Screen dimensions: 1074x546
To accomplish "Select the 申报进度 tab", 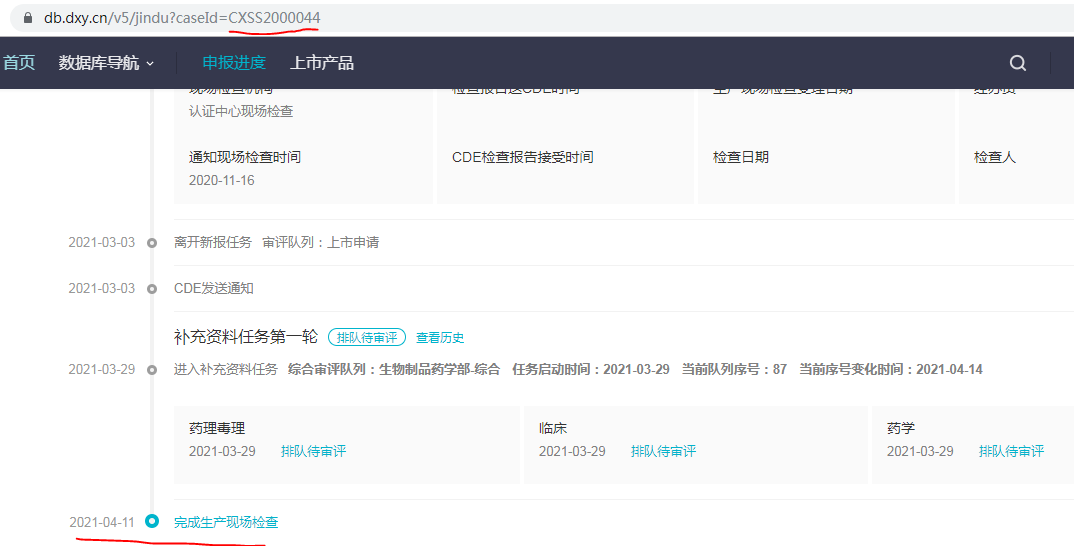I will click(x=234, y=63).
